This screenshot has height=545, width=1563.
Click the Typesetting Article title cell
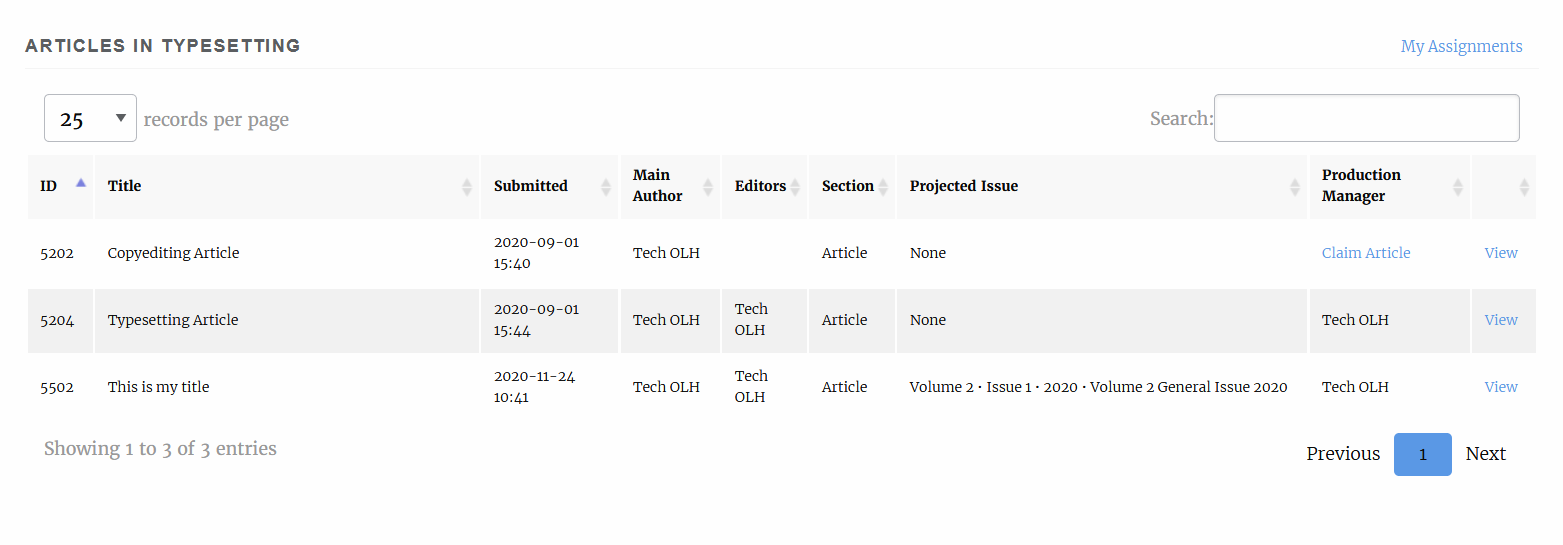tap(173, 320)
